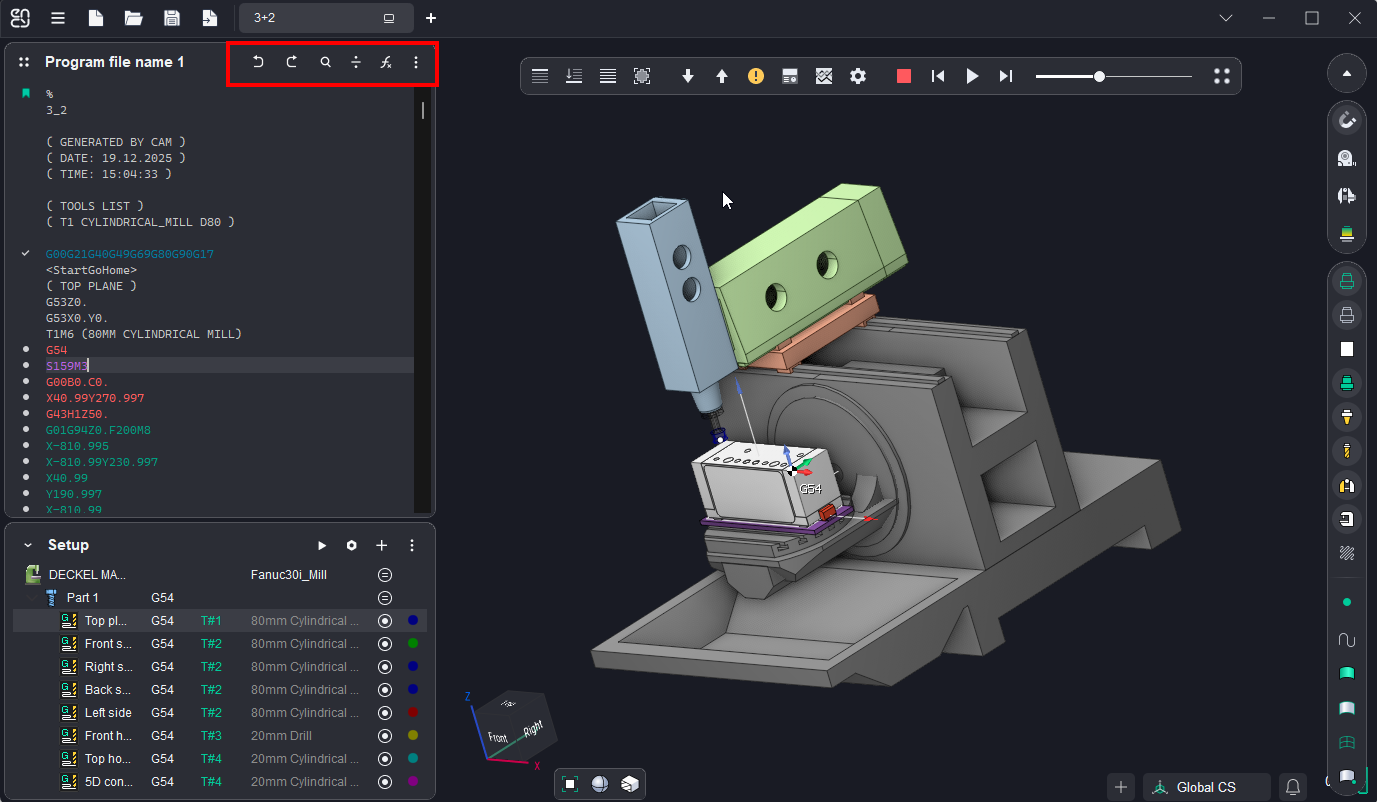Screen dimensions: 1377x802
Task: Open the folder icon to load file
Action: tap(133, 18)
